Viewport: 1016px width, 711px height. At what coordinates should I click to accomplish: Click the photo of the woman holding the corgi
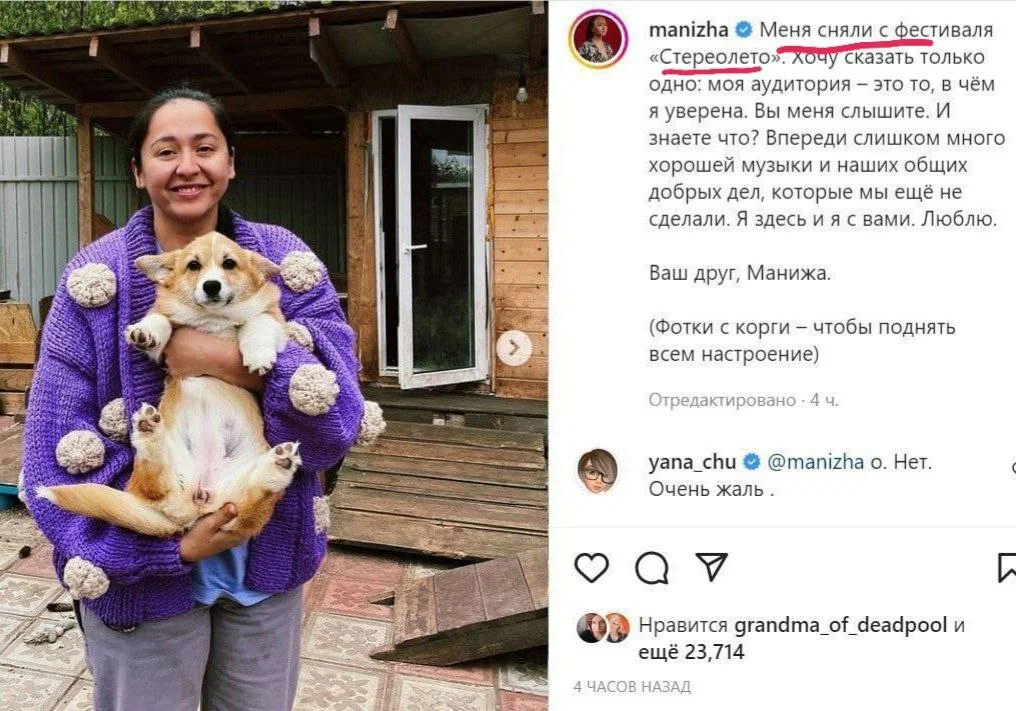[x=274, y=355]
